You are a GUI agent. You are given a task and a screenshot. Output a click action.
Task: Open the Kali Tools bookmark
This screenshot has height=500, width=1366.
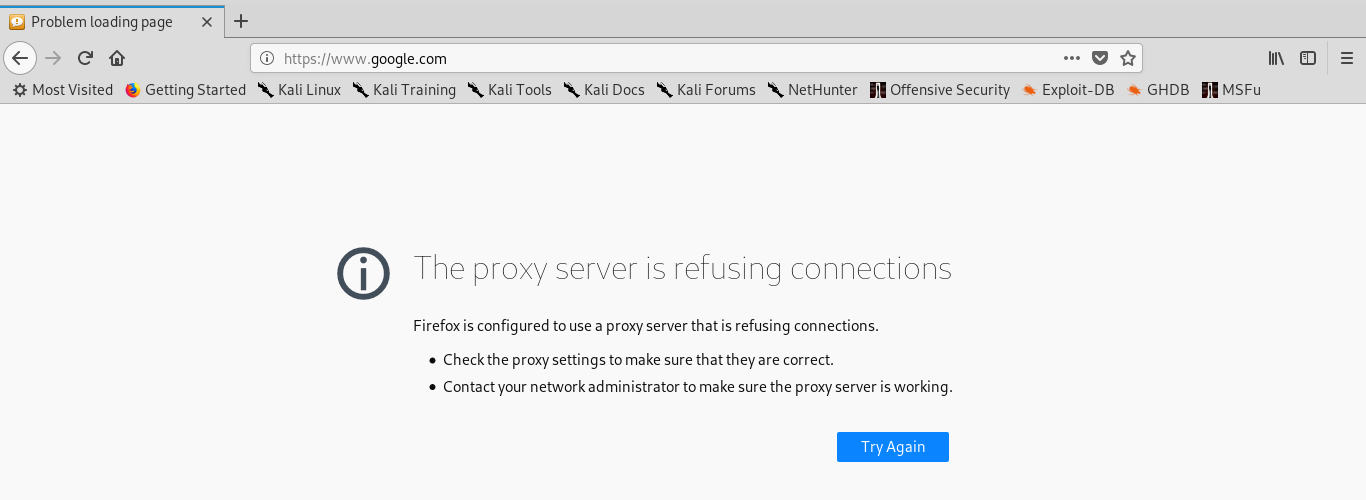[509, 90]
